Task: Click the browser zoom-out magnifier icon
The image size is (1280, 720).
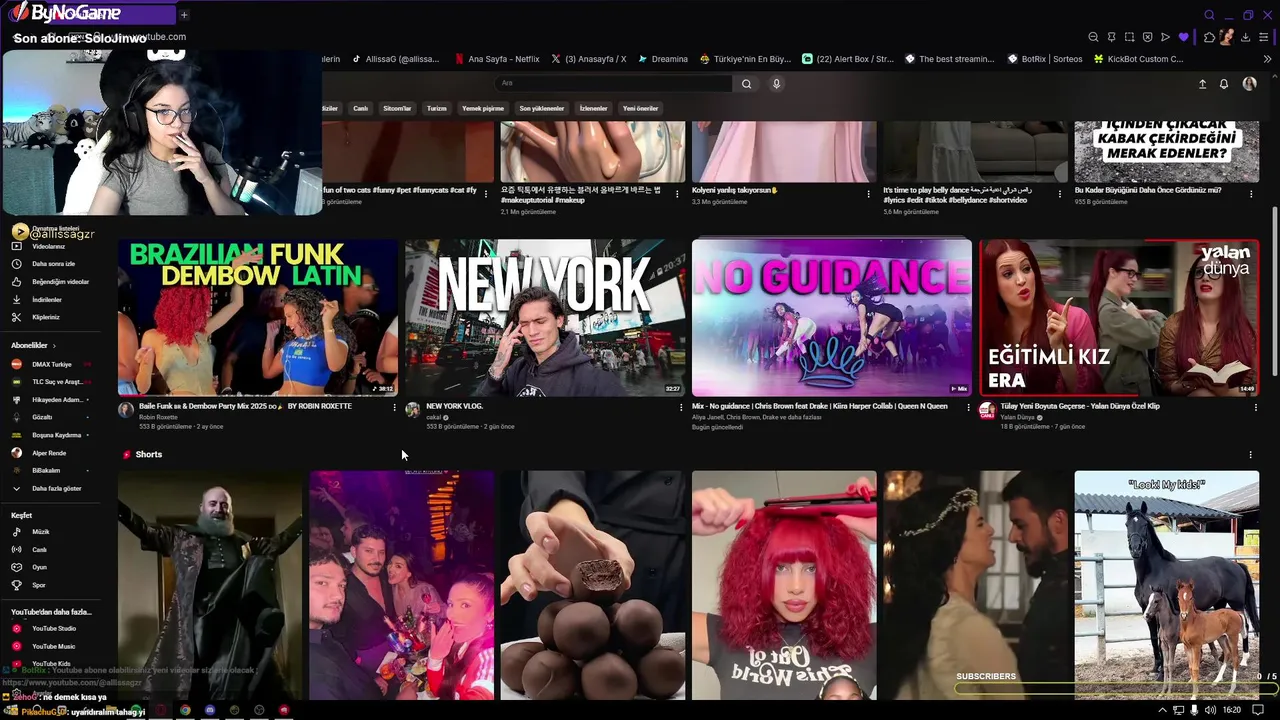Action: (x=1093, y=37)
